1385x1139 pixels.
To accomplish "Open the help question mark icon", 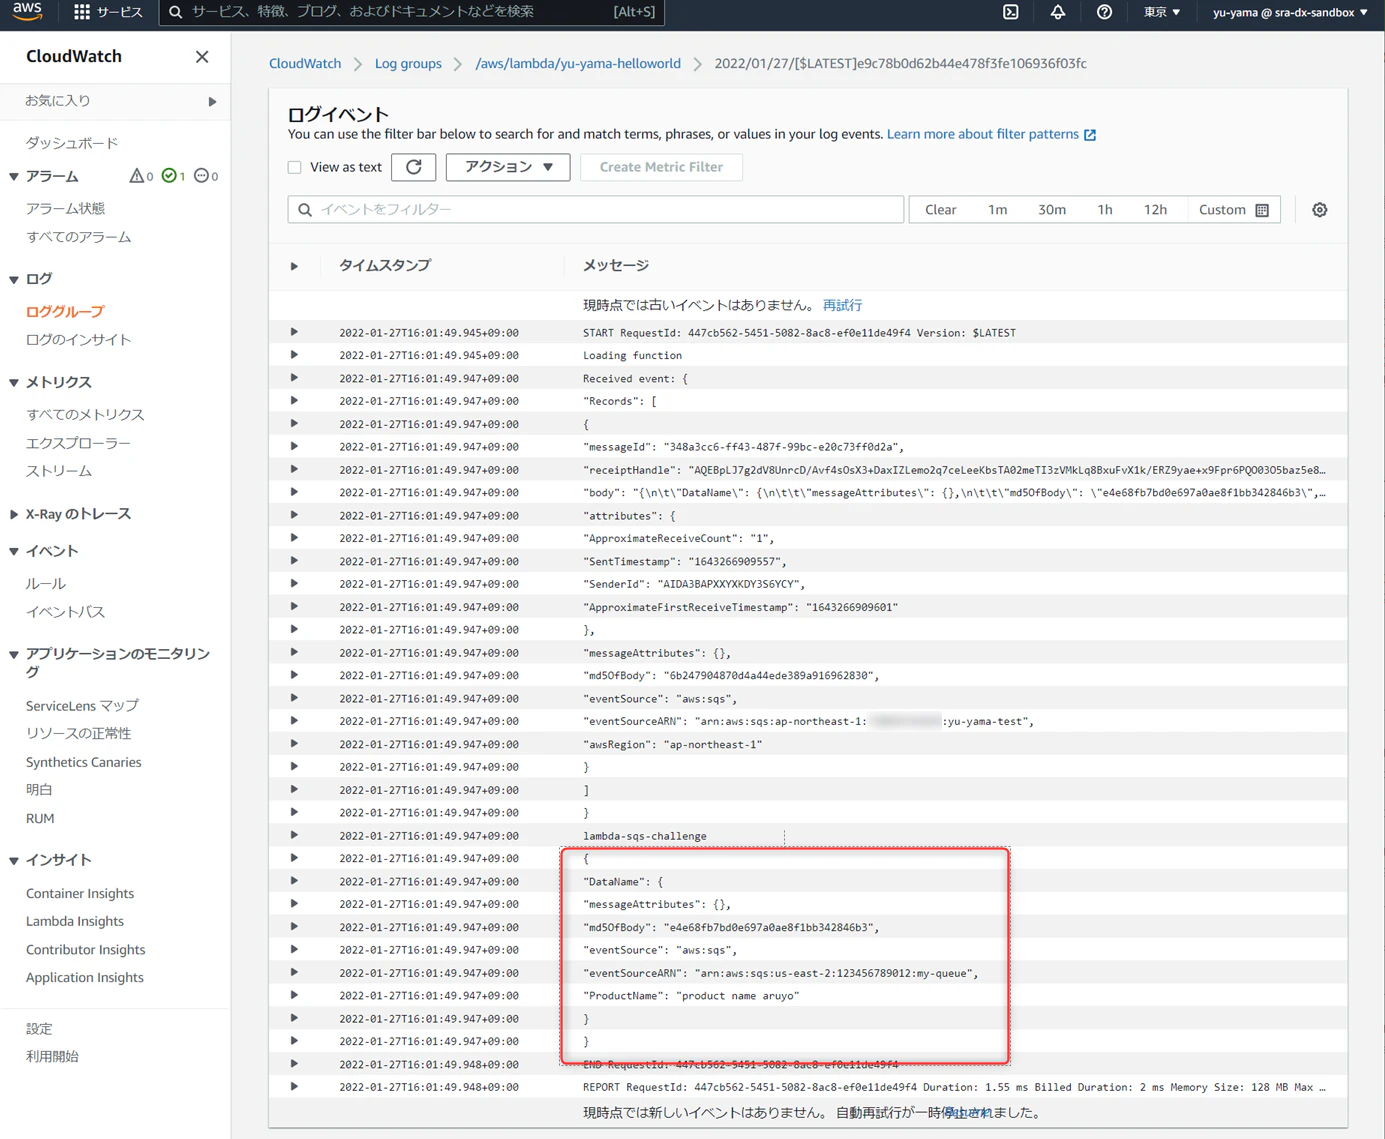I will (1104, 12).
